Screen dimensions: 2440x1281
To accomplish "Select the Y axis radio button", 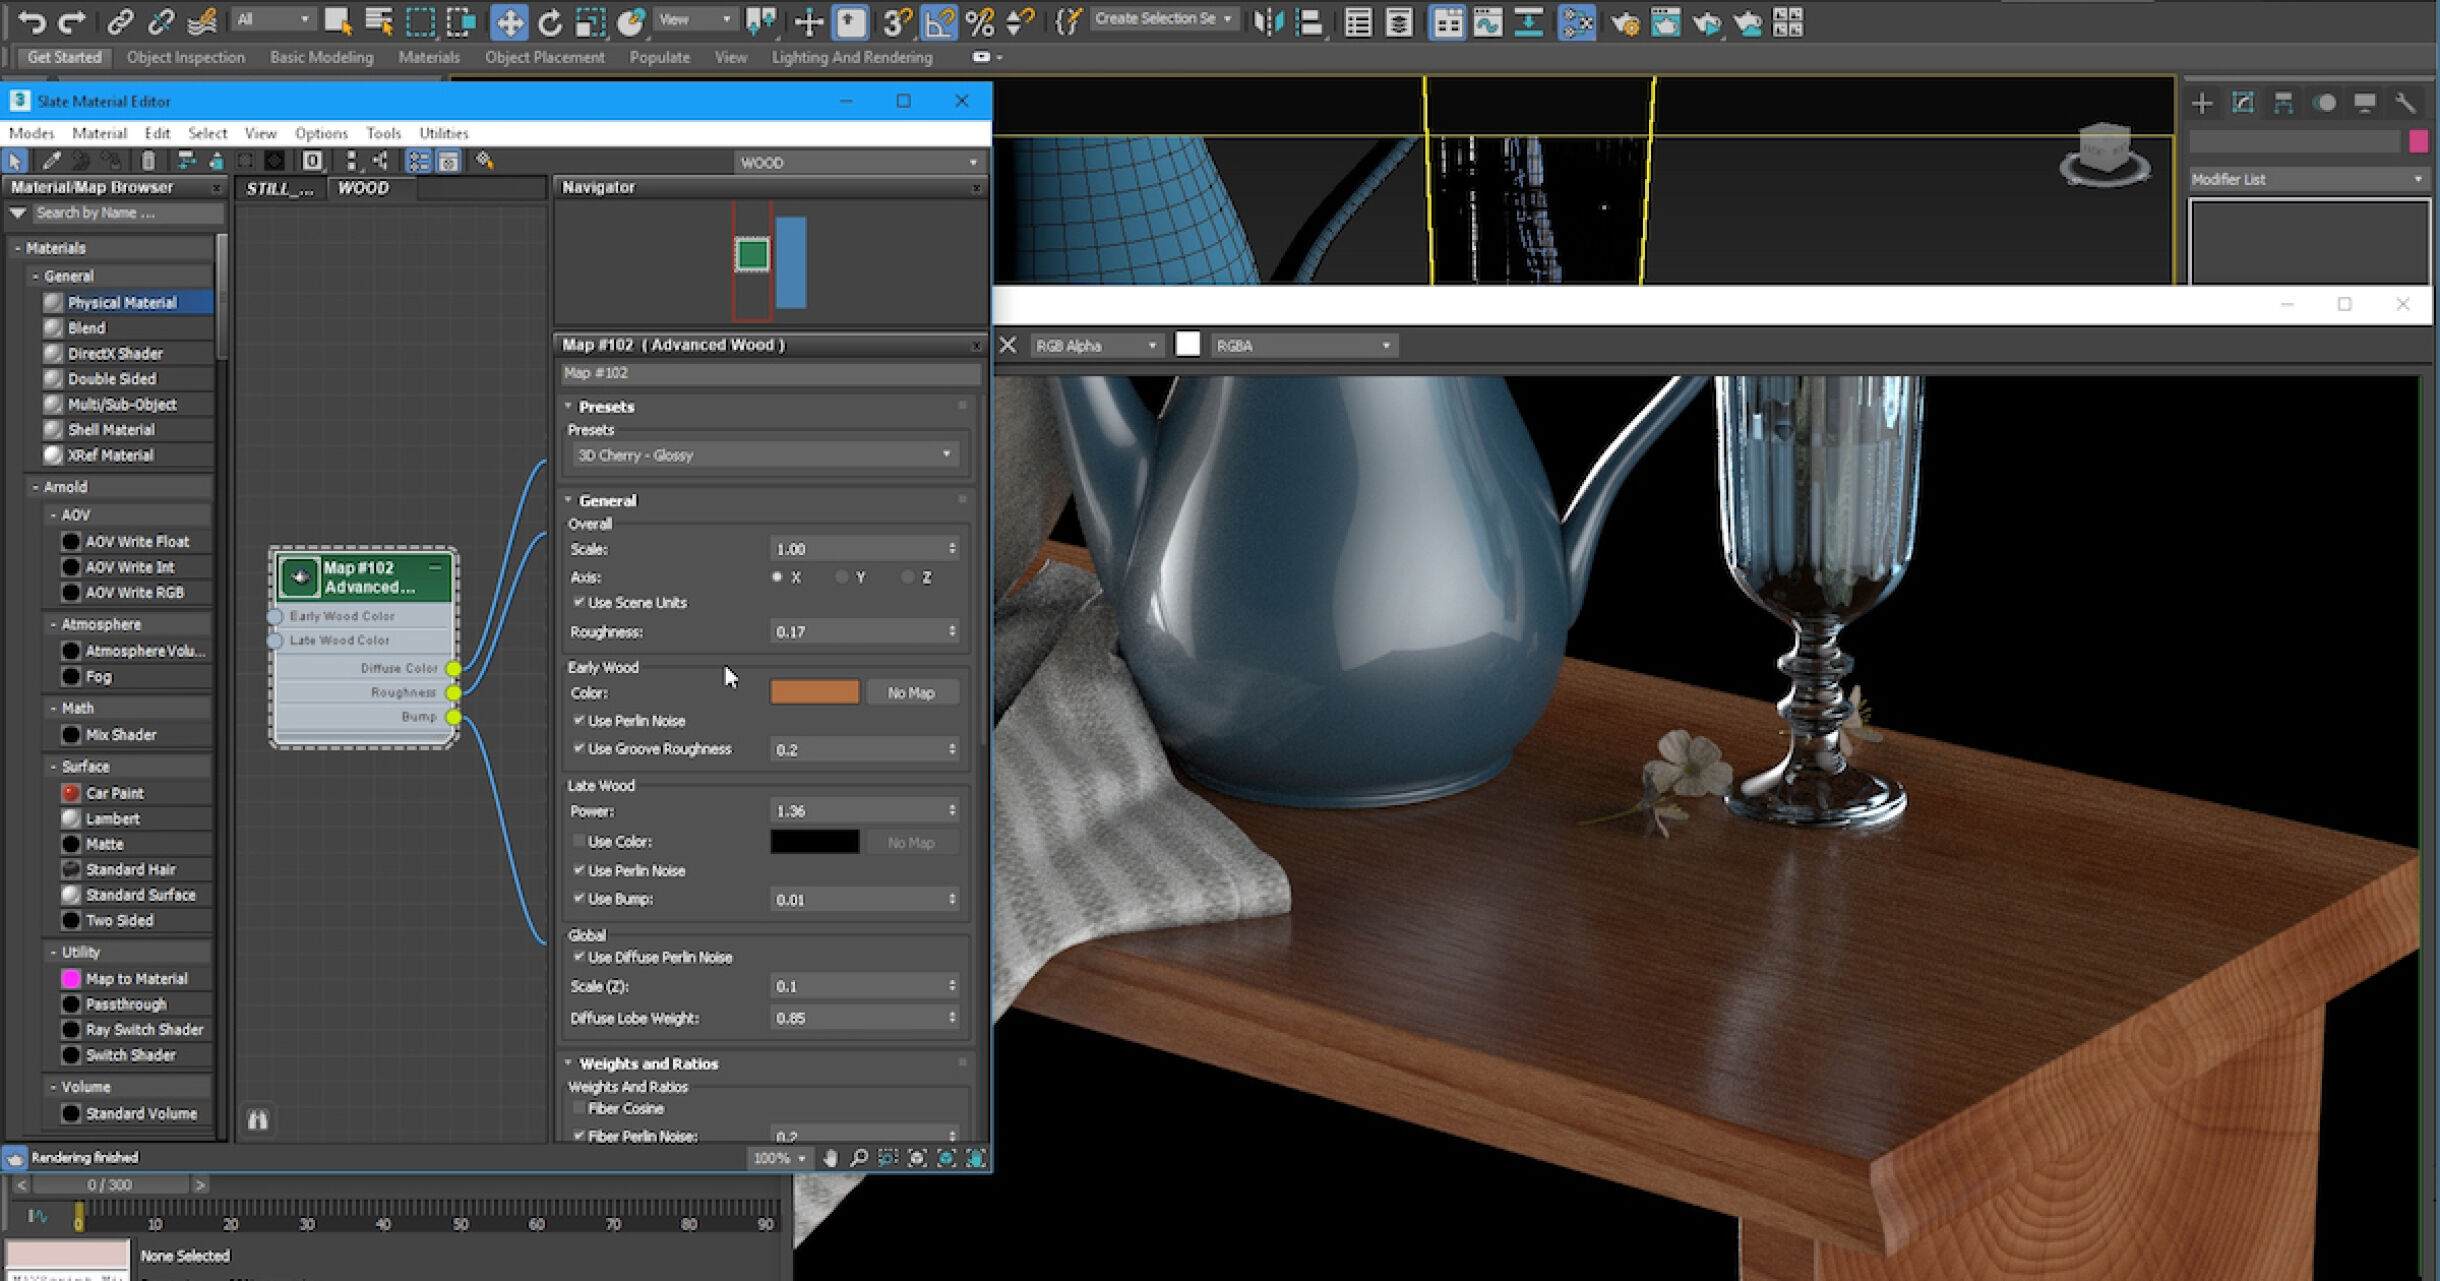I will [x=842, y=577].
